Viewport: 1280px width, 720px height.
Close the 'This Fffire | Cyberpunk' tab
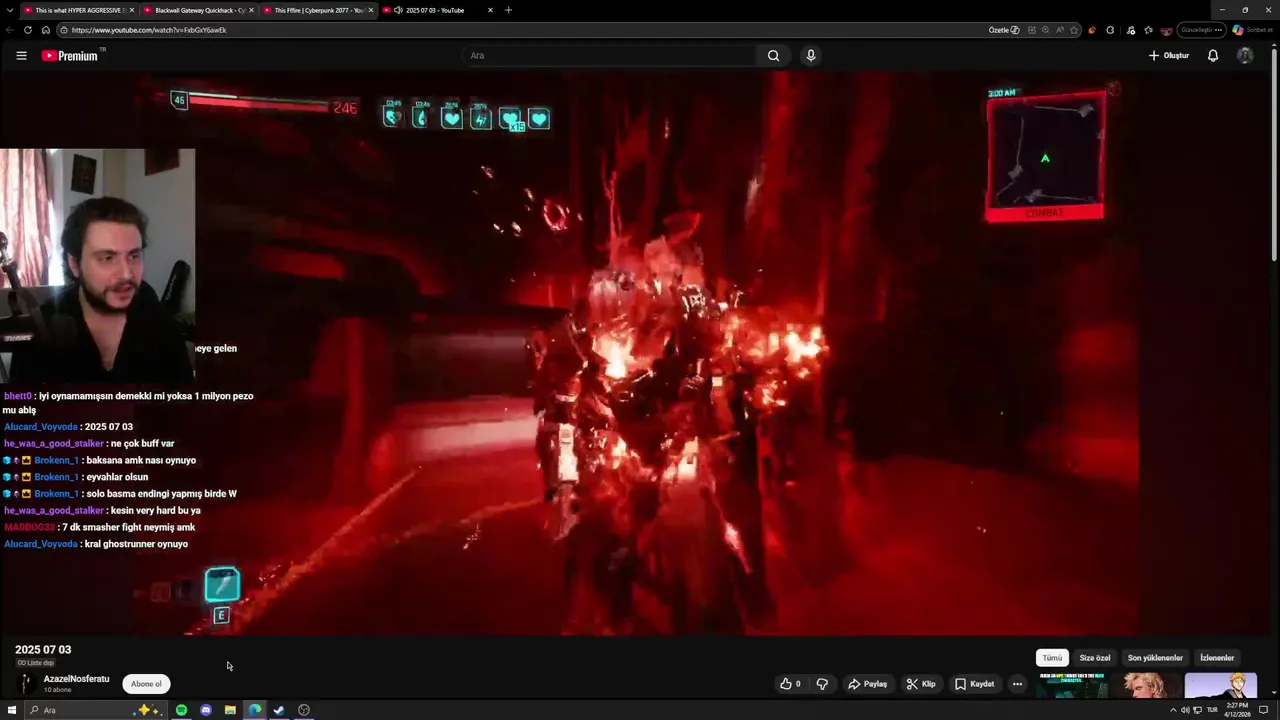pos(371,10)
